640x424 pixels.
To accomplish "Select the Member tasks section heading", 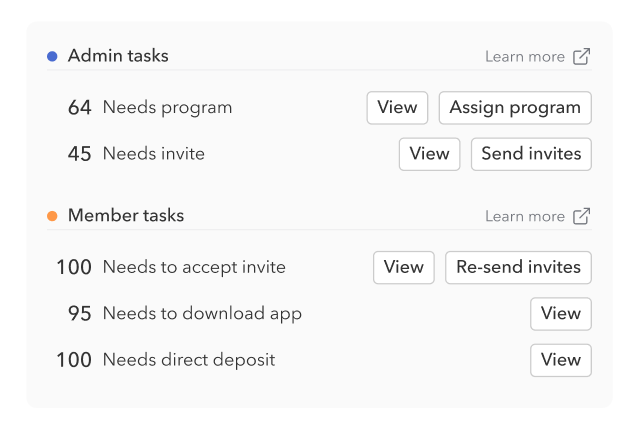I will click(x=126, y=215).
